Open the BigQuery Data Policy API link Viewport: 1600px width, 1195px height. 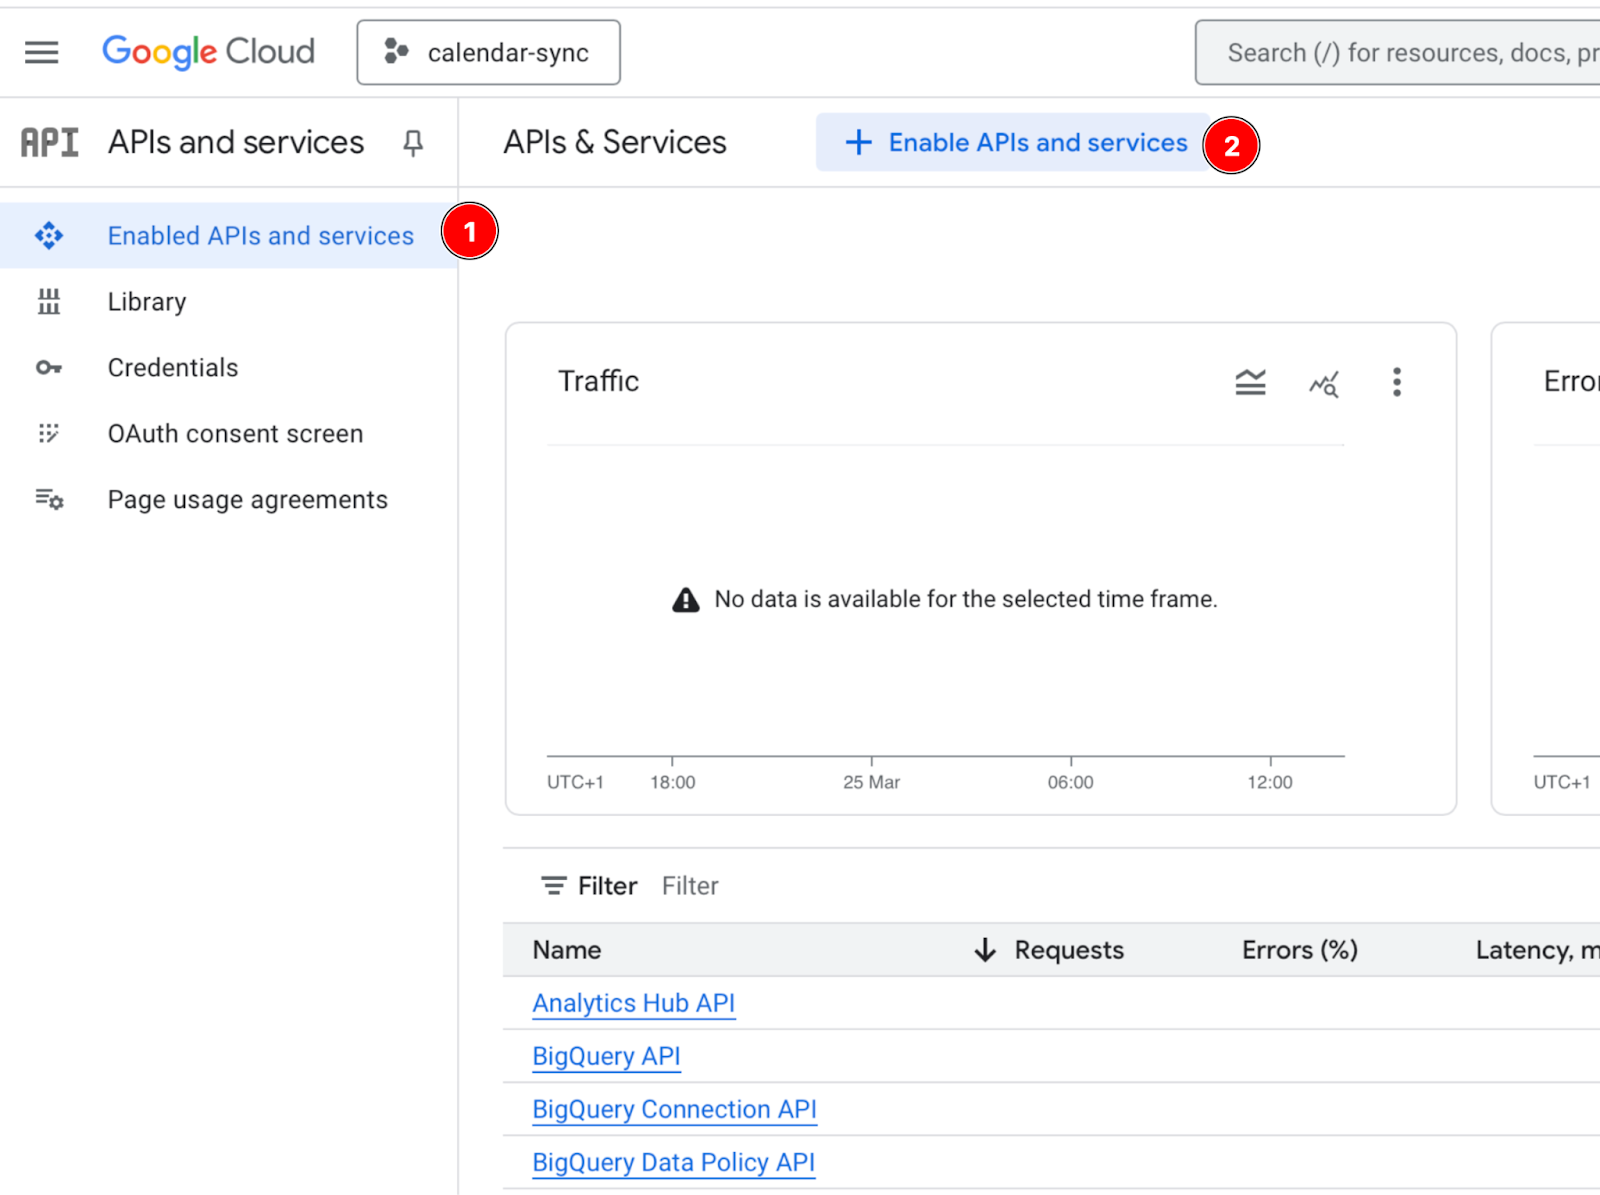[673, 1162]
